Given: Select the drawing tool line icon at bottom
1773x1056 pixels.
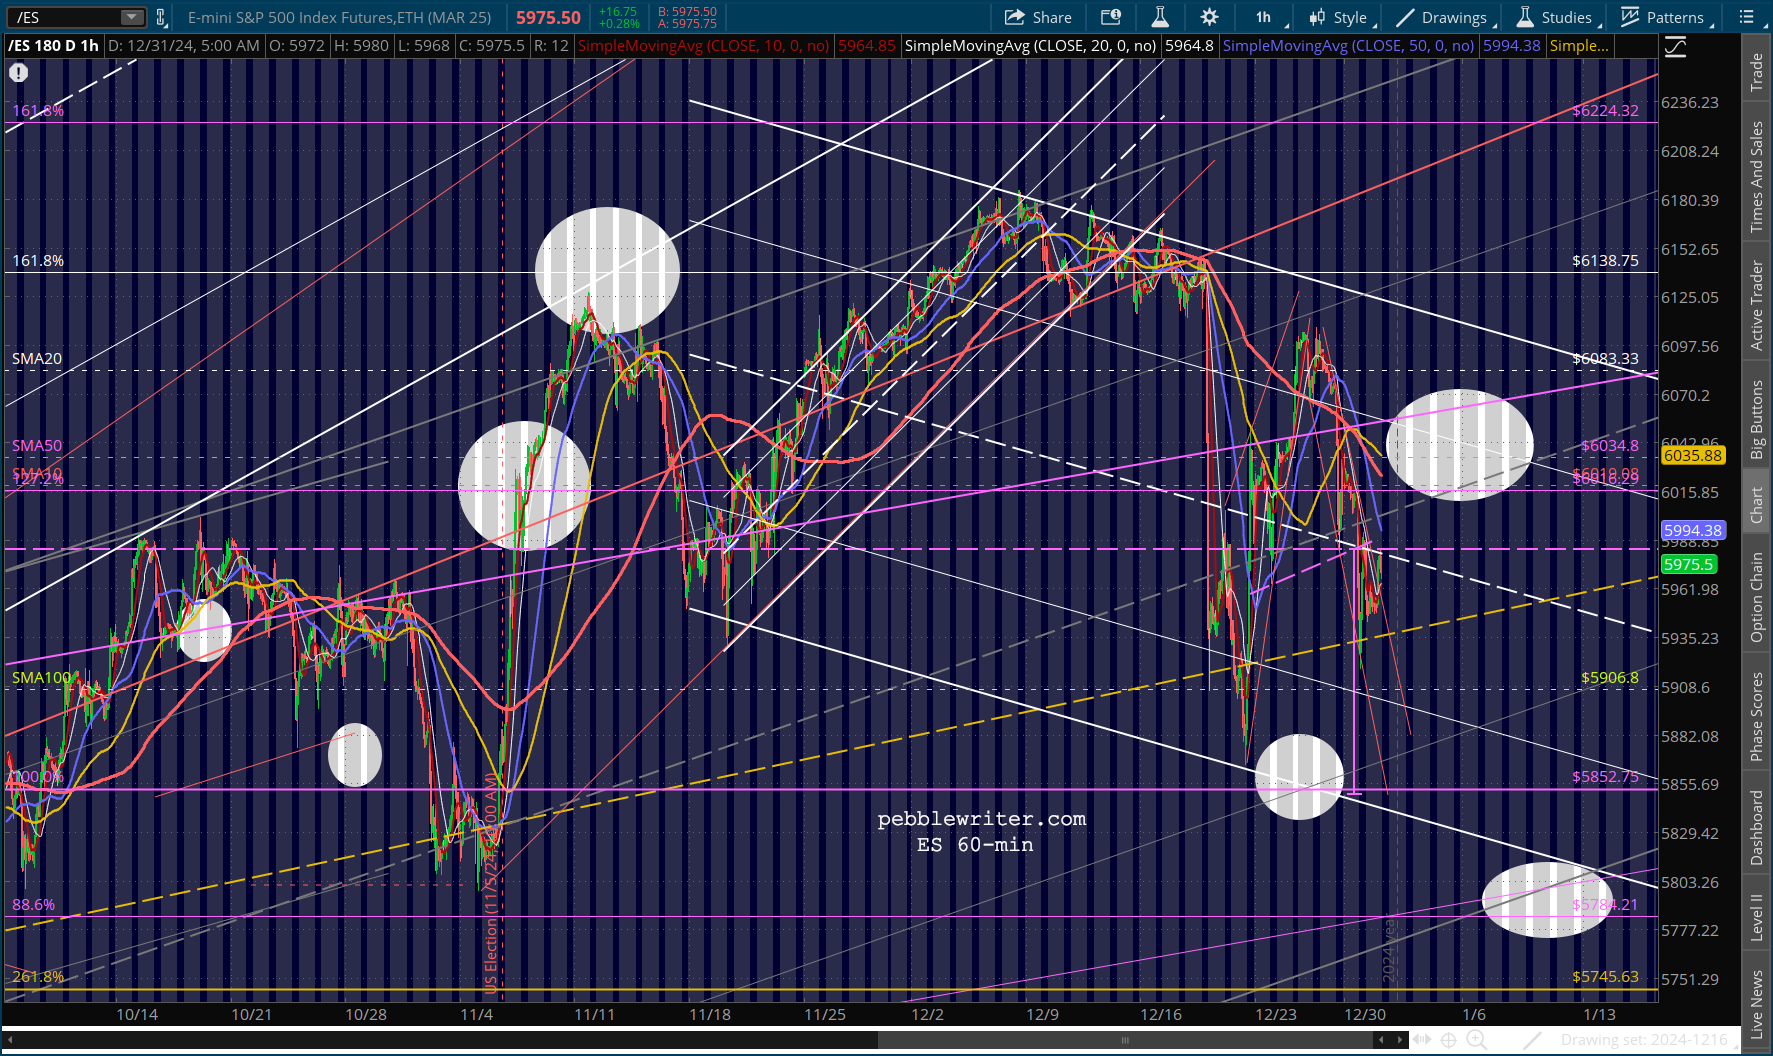Looking at the screenshot, I should coord(1532,1040).
